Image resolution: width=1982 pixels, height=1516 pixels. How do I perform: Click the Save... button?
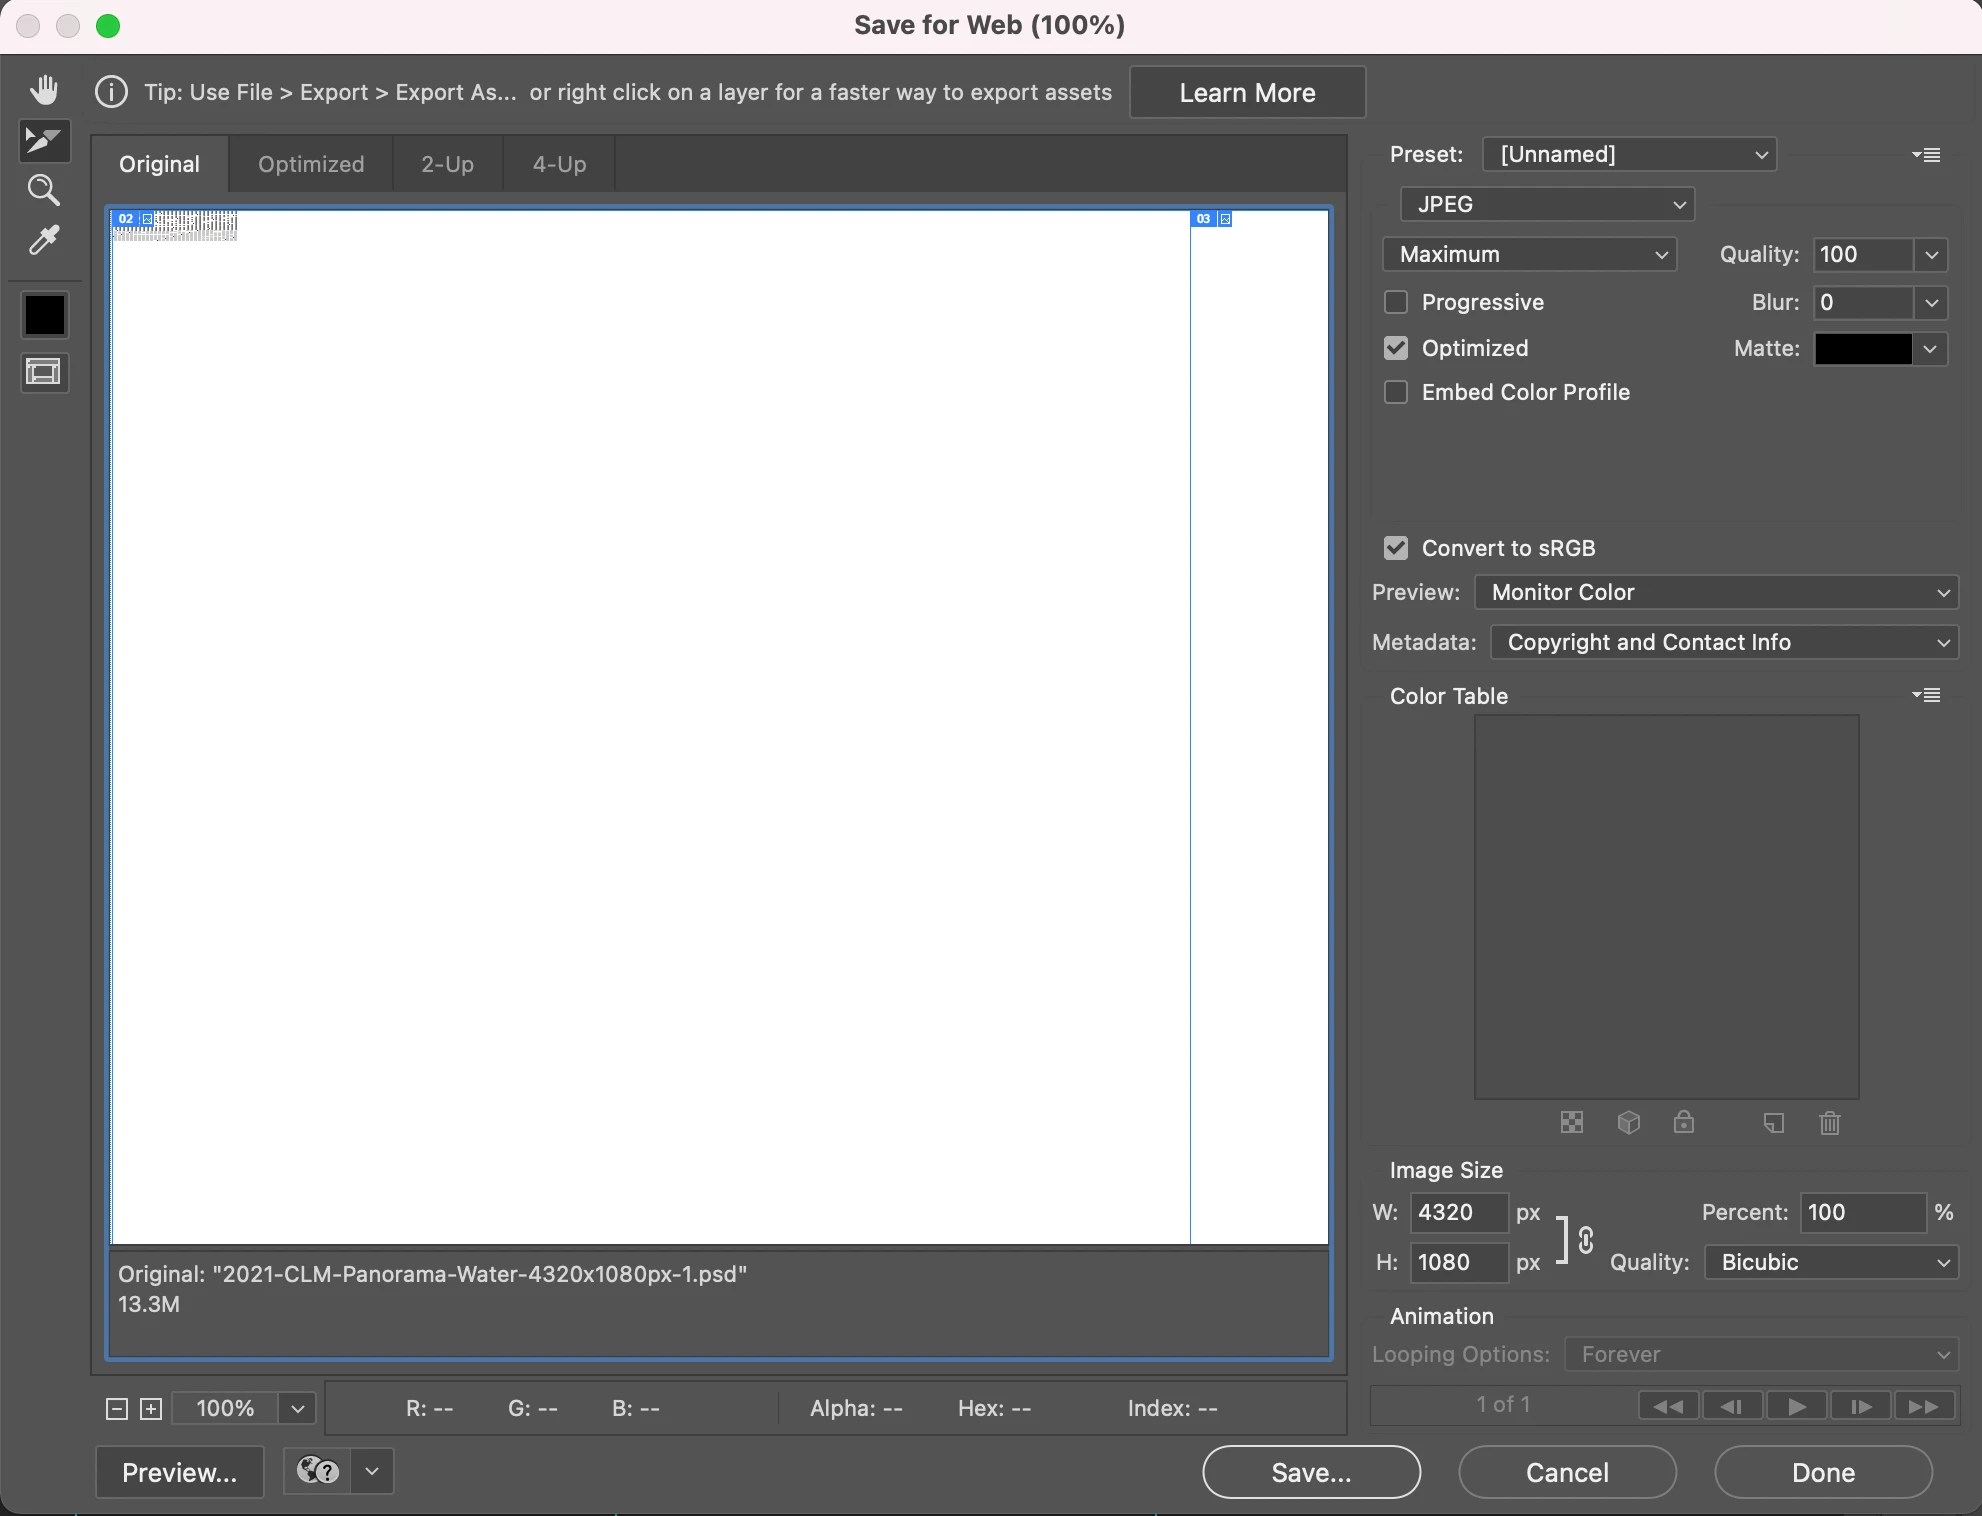coord(1311,1472)
